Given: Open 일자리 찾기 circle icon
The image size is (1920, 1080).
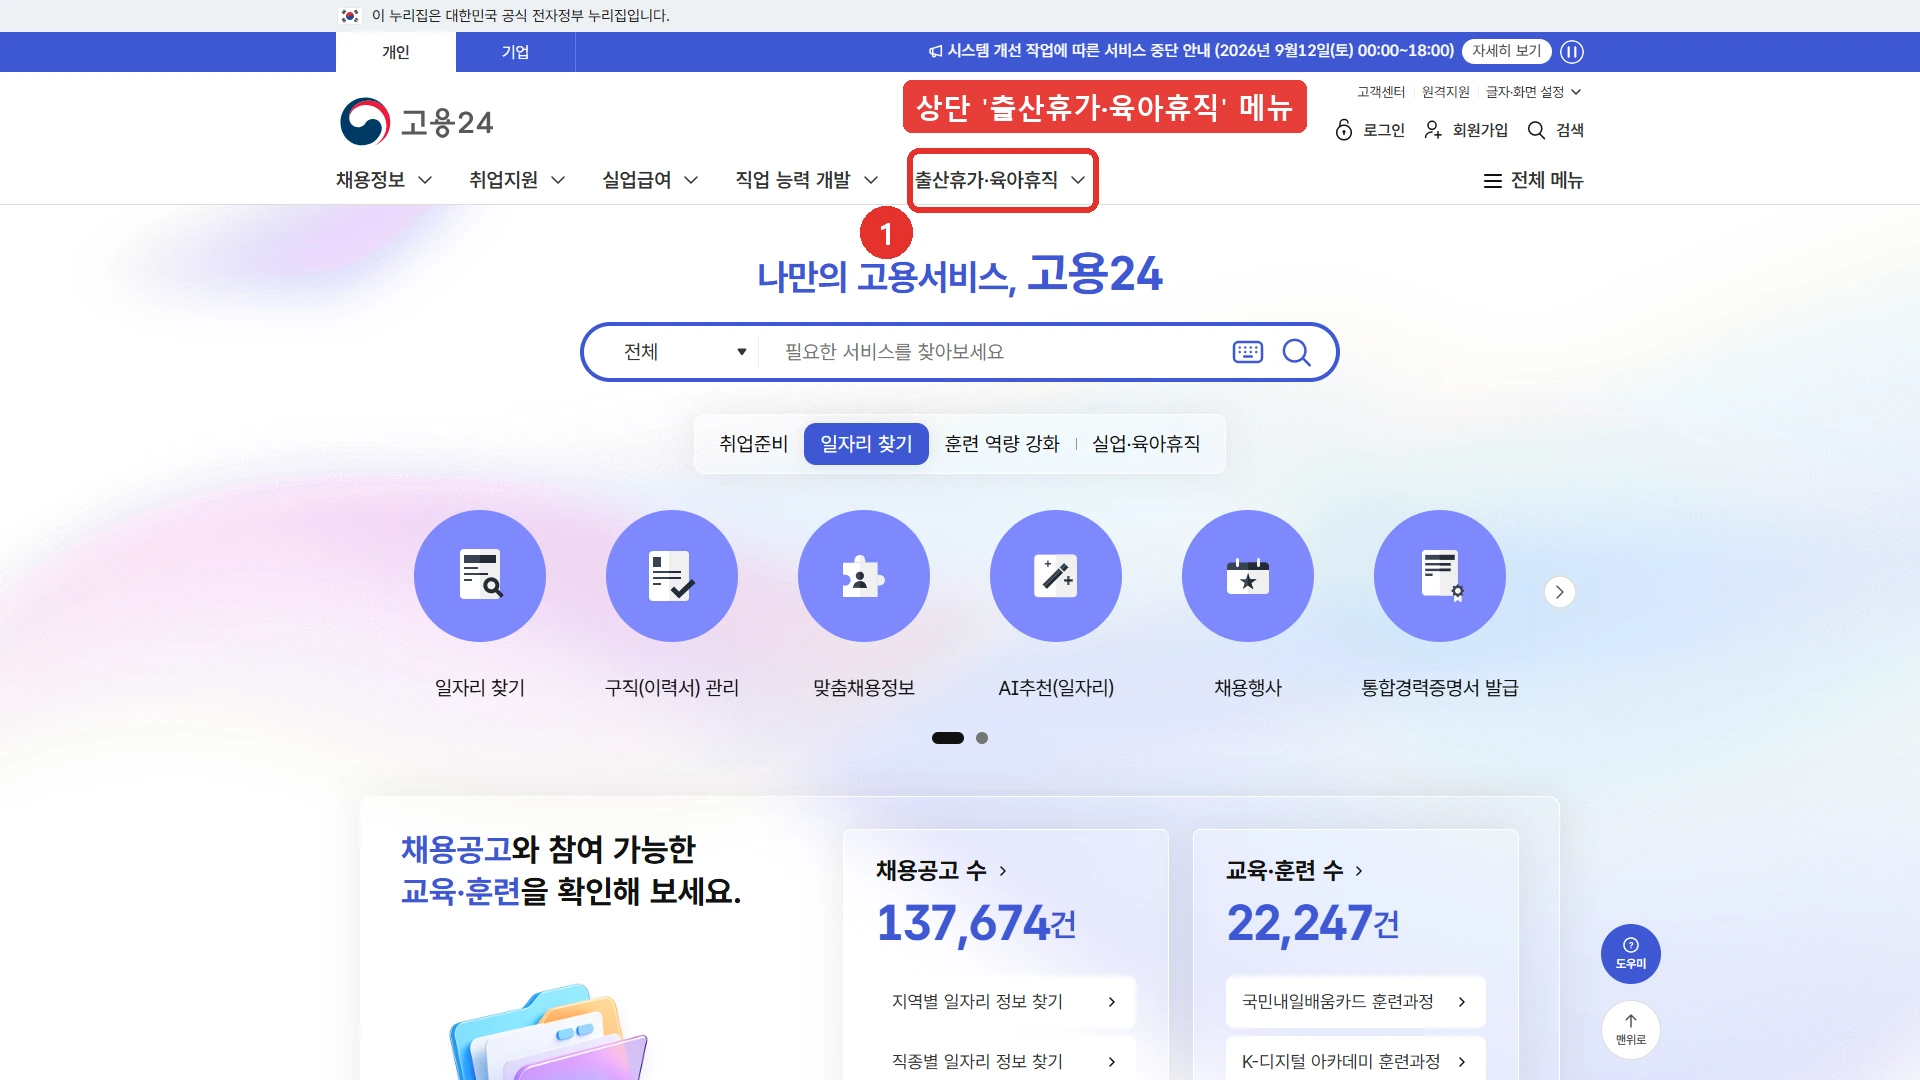Looking at the screenshot, I should click(480, 576).
